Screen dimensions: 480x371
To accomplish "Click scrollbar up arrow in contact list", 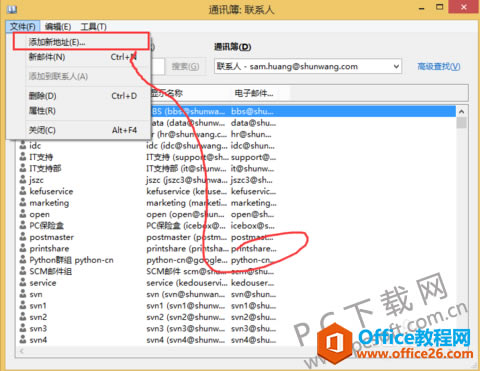I will click(x=461, y=111).
